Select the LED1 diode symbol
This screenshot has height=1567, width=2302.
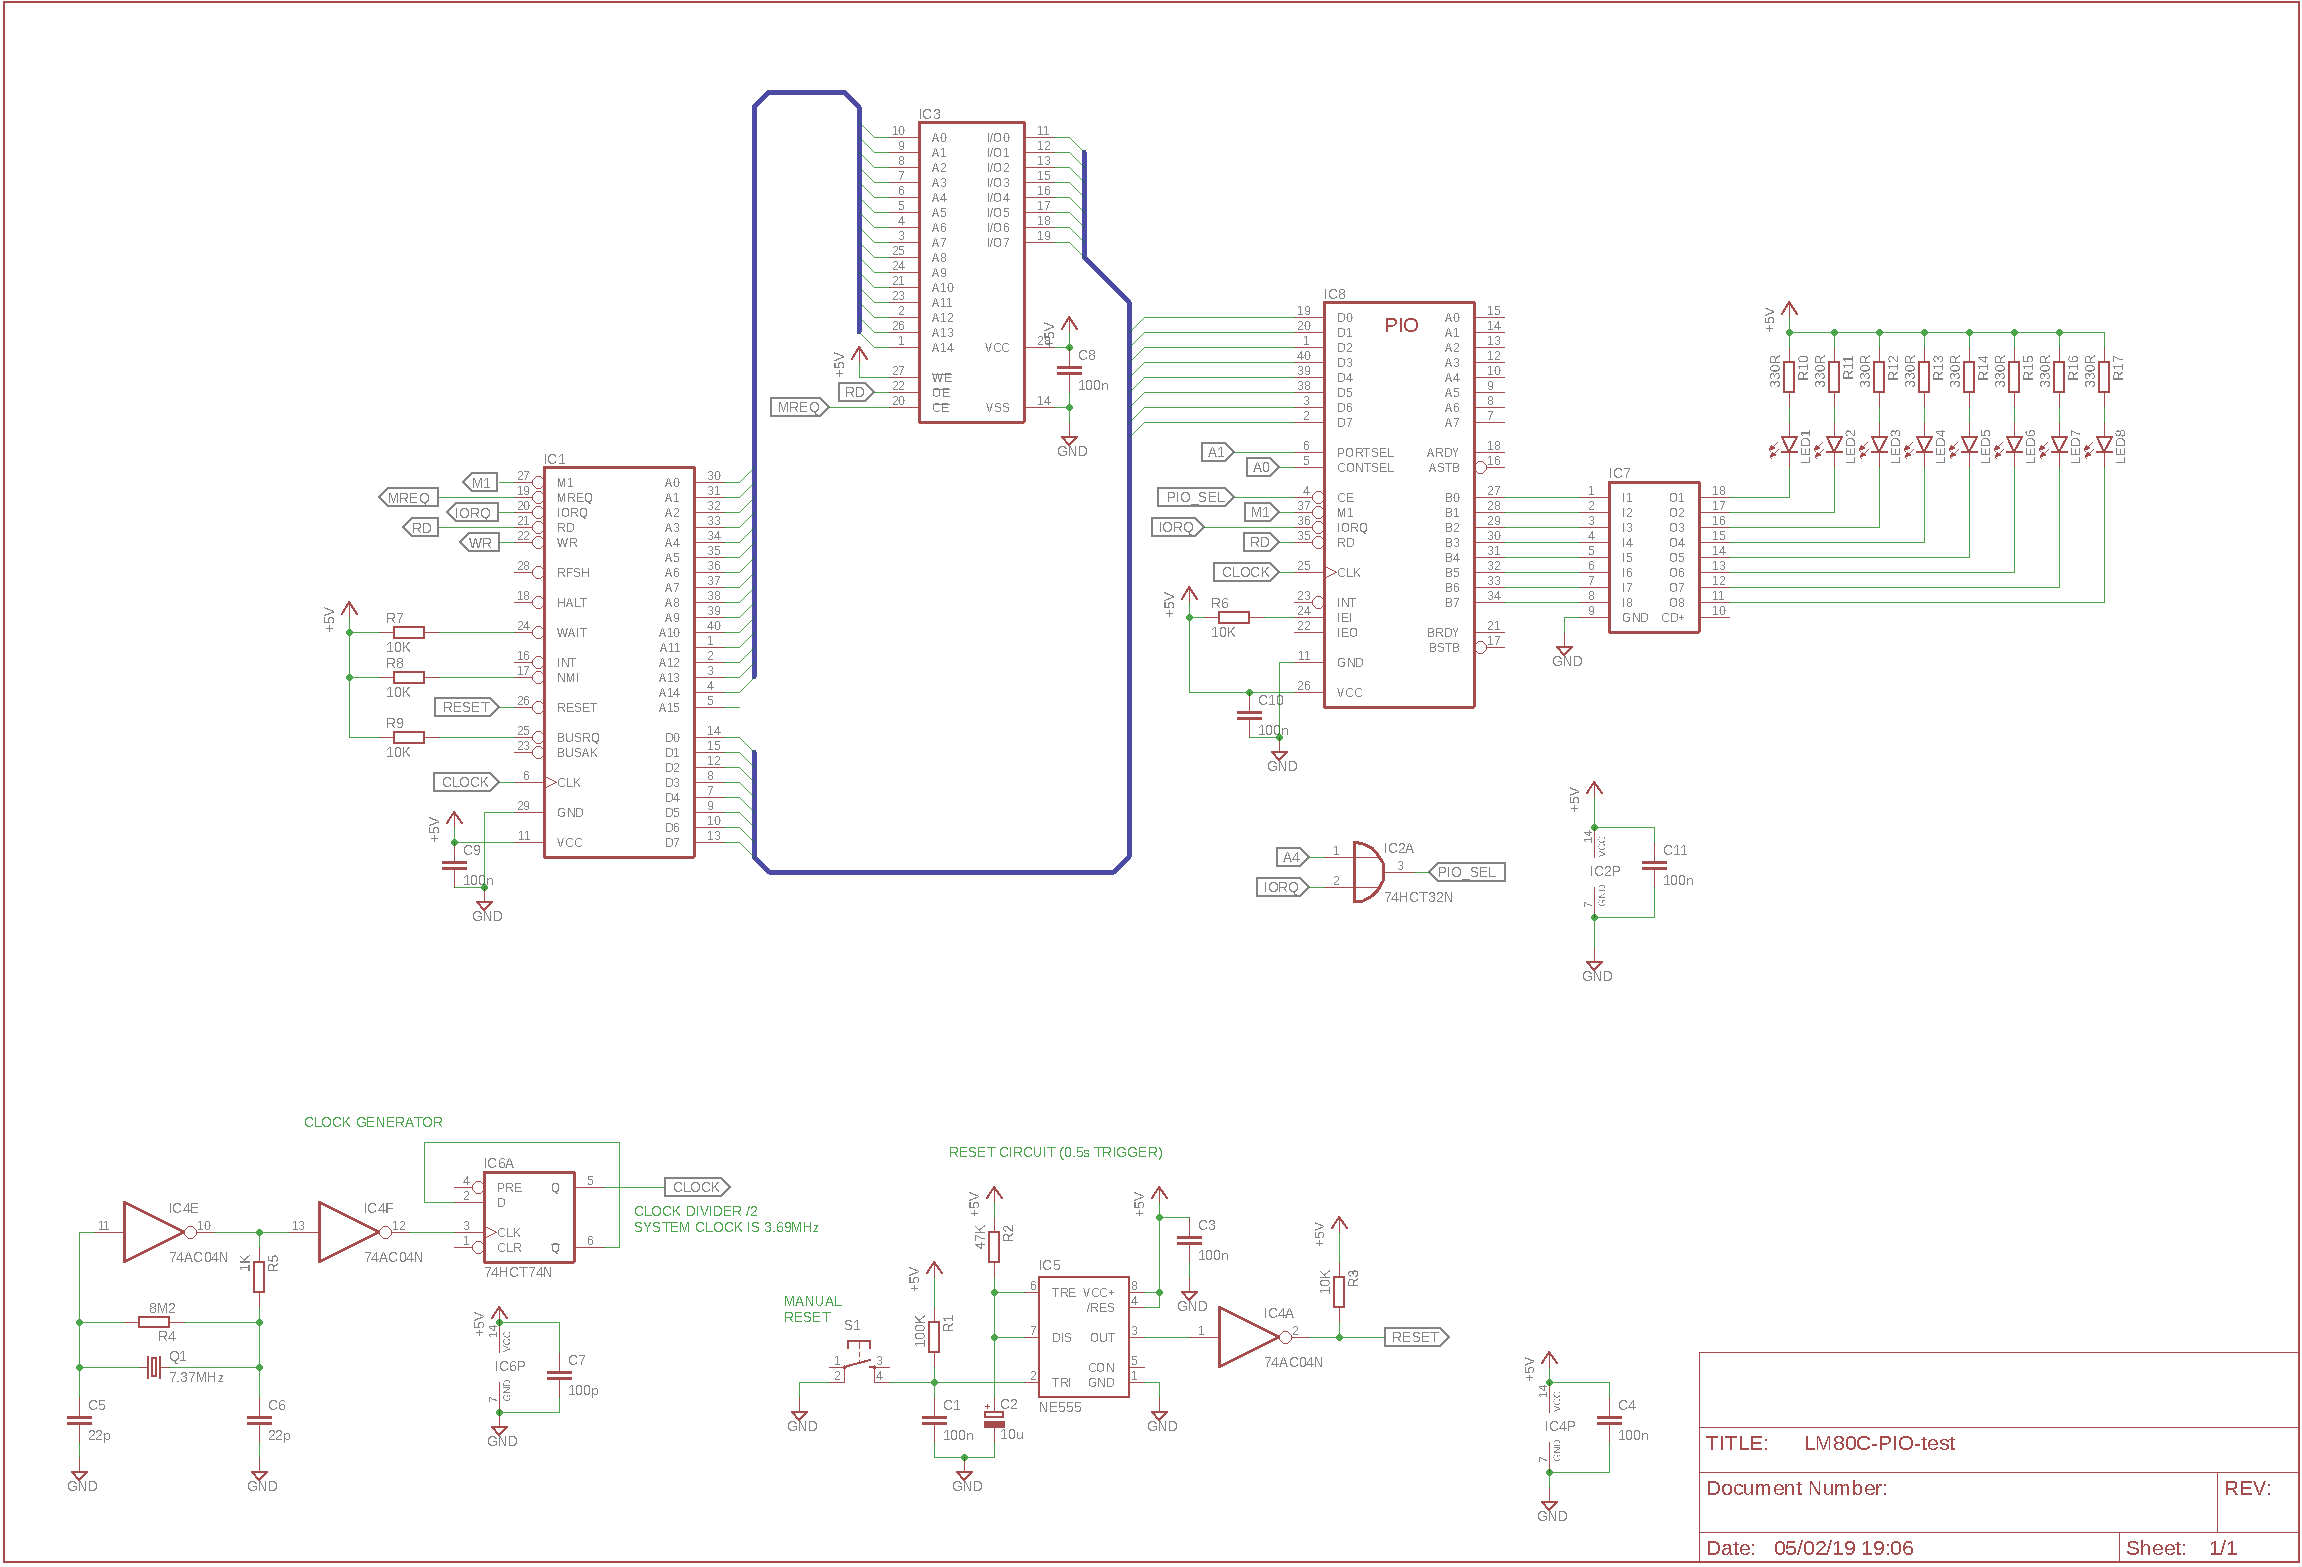(x=1789, y=445)
